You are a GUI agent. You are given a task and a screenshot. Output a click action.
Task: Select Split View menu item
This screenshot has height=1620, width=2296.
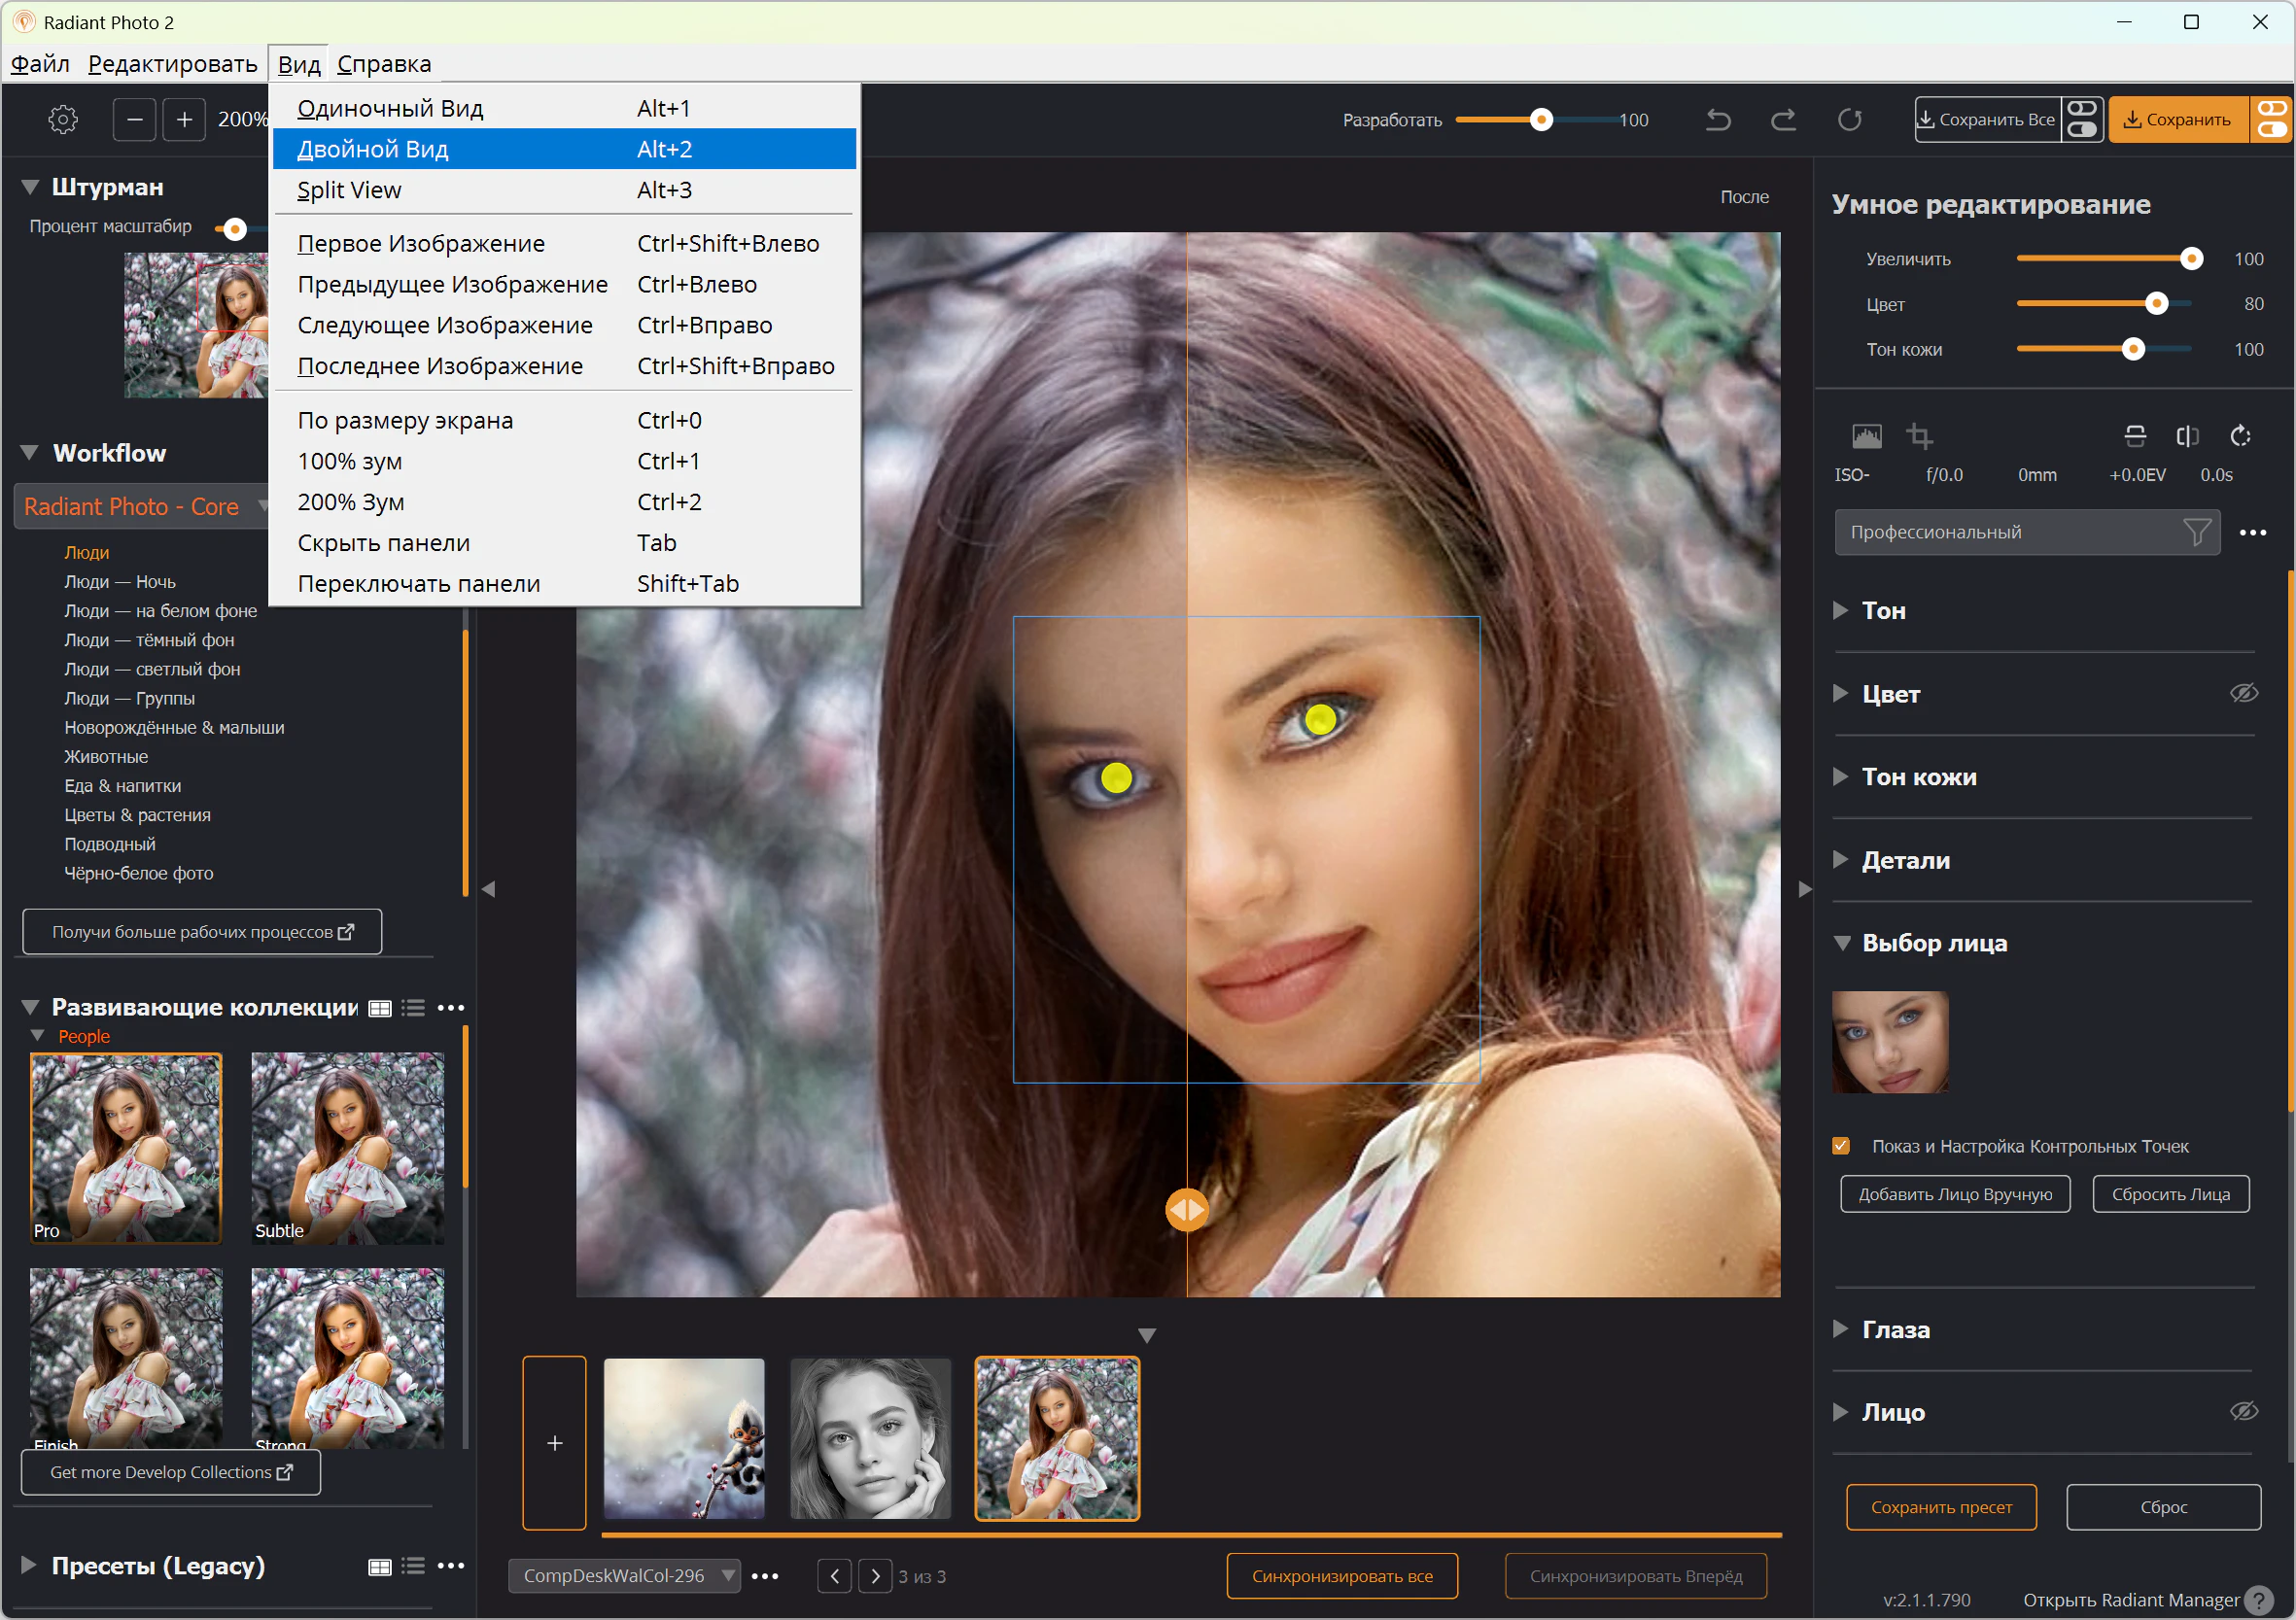(349, 190)
